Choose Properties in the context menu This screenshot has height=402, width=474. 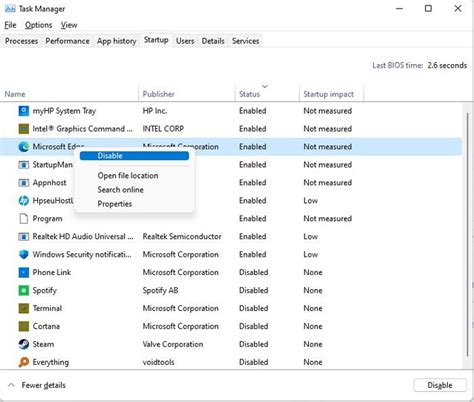pyautogui.click(x=115, y=204)
